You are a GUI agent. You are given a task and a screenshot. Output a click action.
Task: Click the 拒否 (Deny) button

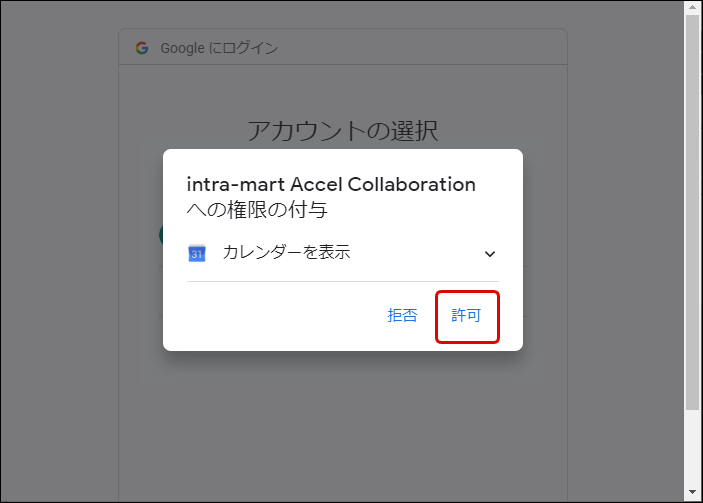click(x=402, y=316)
